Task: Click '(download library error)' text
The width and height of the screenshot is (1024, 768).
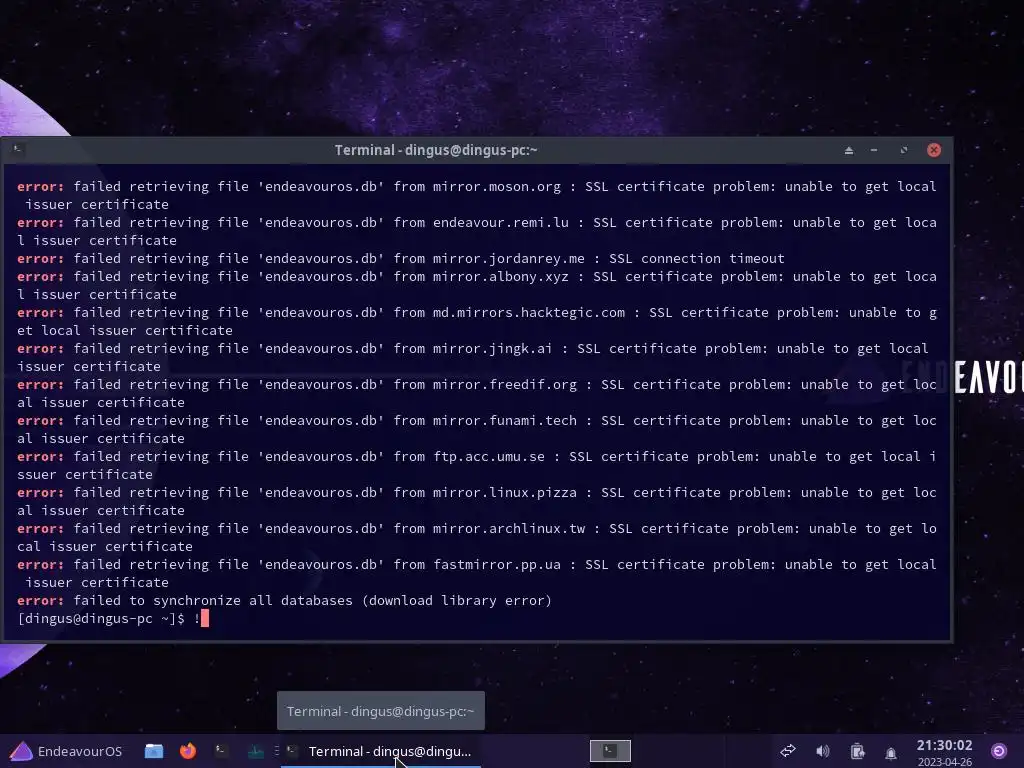Action: pyautogui.click(x=456, y=600)
